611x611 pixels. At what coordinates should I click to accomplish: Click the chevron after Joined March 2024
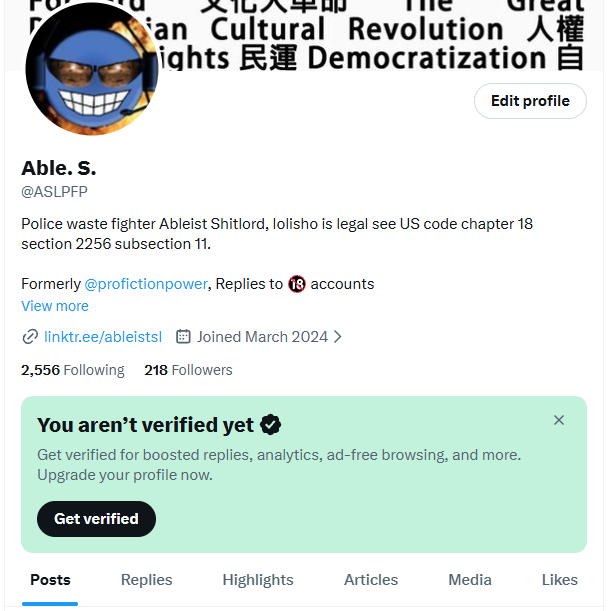click(x=338, y=337)
